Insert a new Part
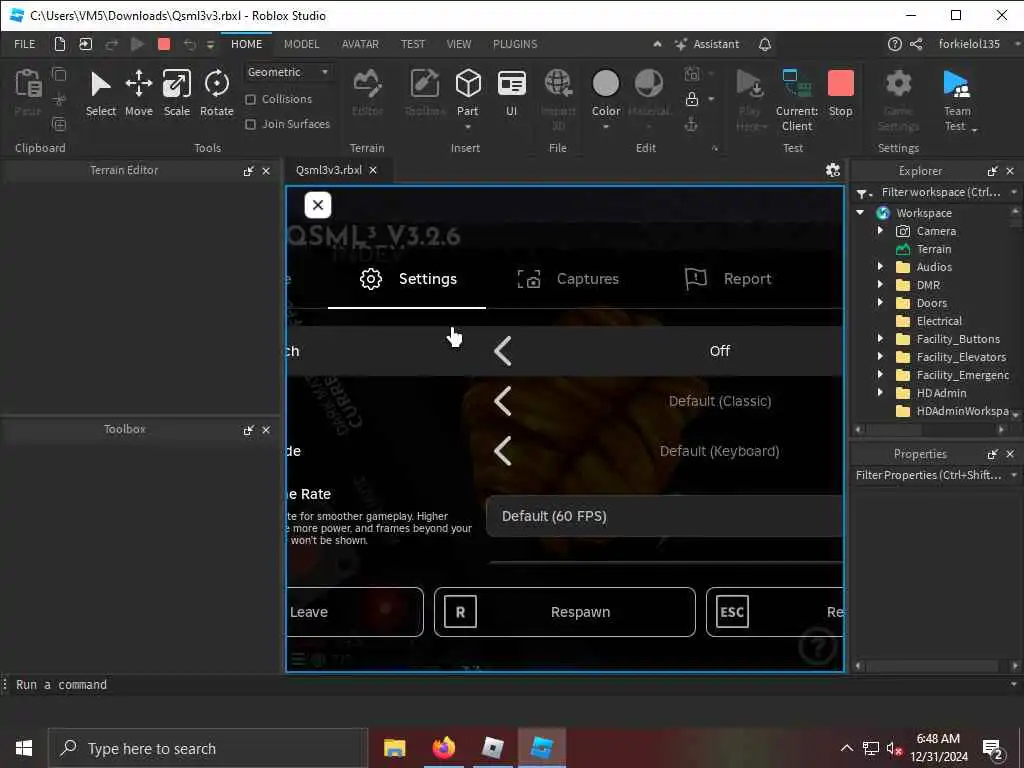1024x768 pixels. (x=468, y=94)
